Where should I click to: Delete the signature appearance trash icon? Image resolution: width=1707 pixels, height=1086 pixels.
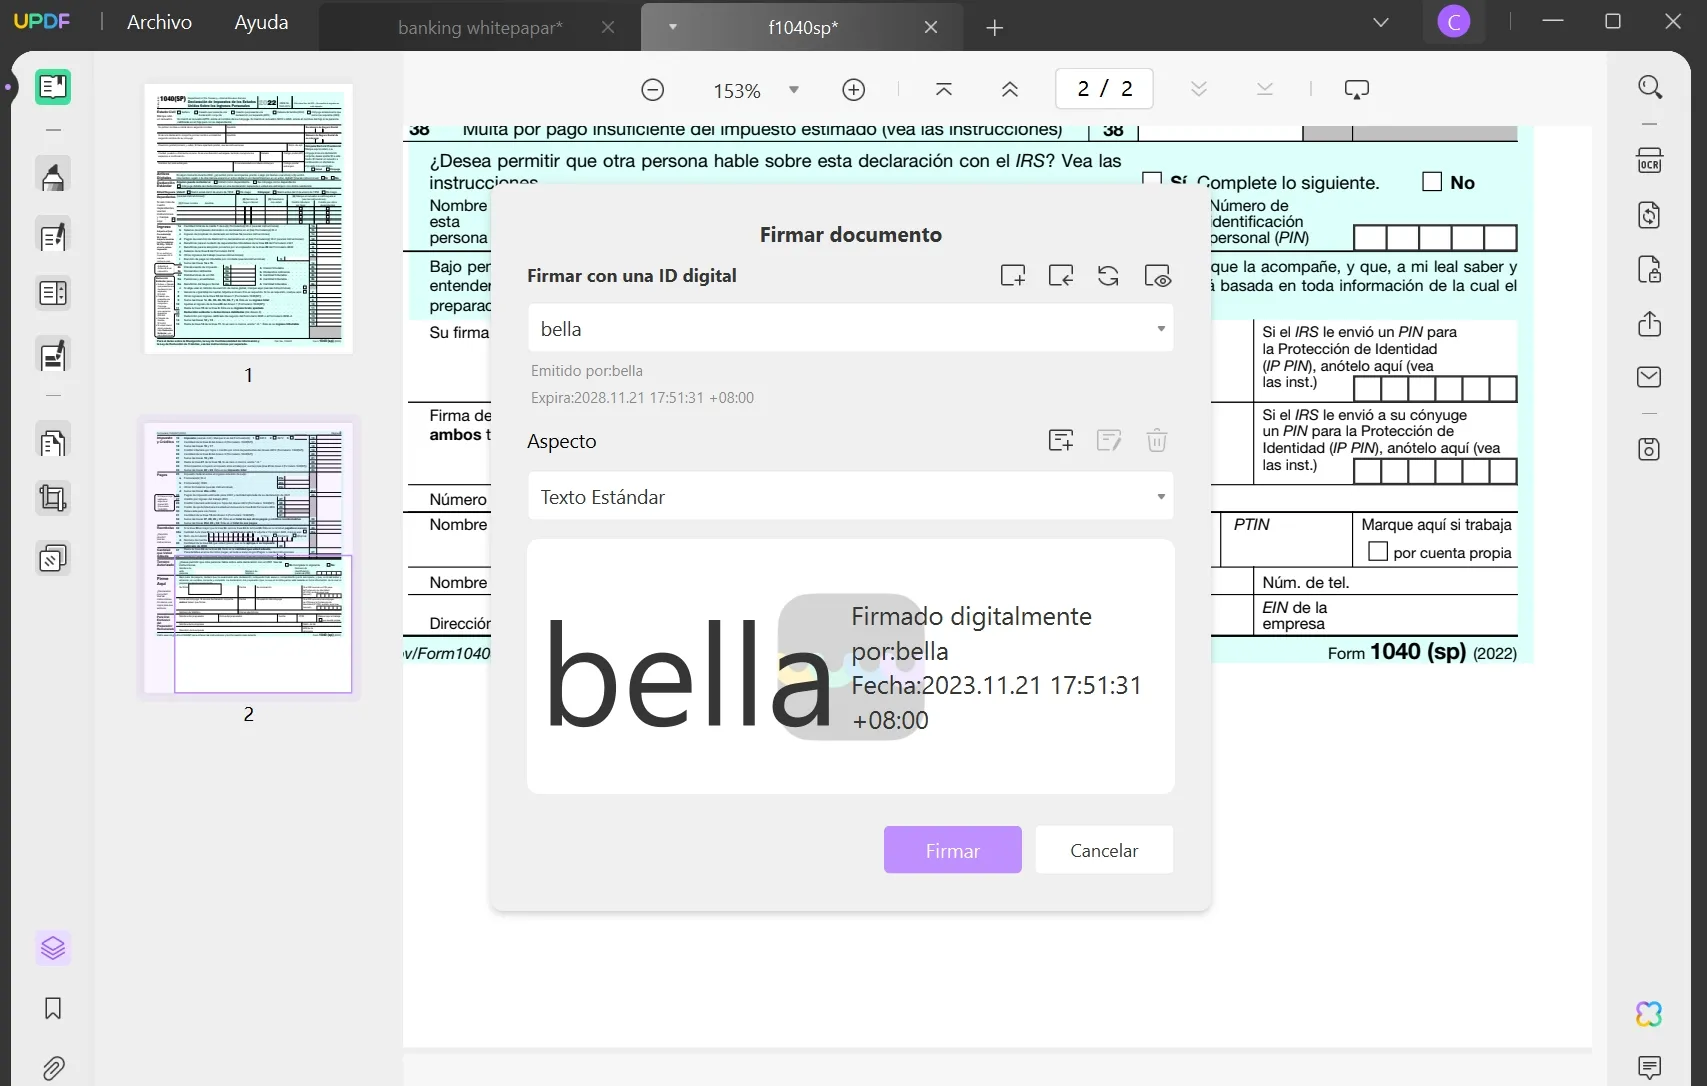[x=1157, y=440]
